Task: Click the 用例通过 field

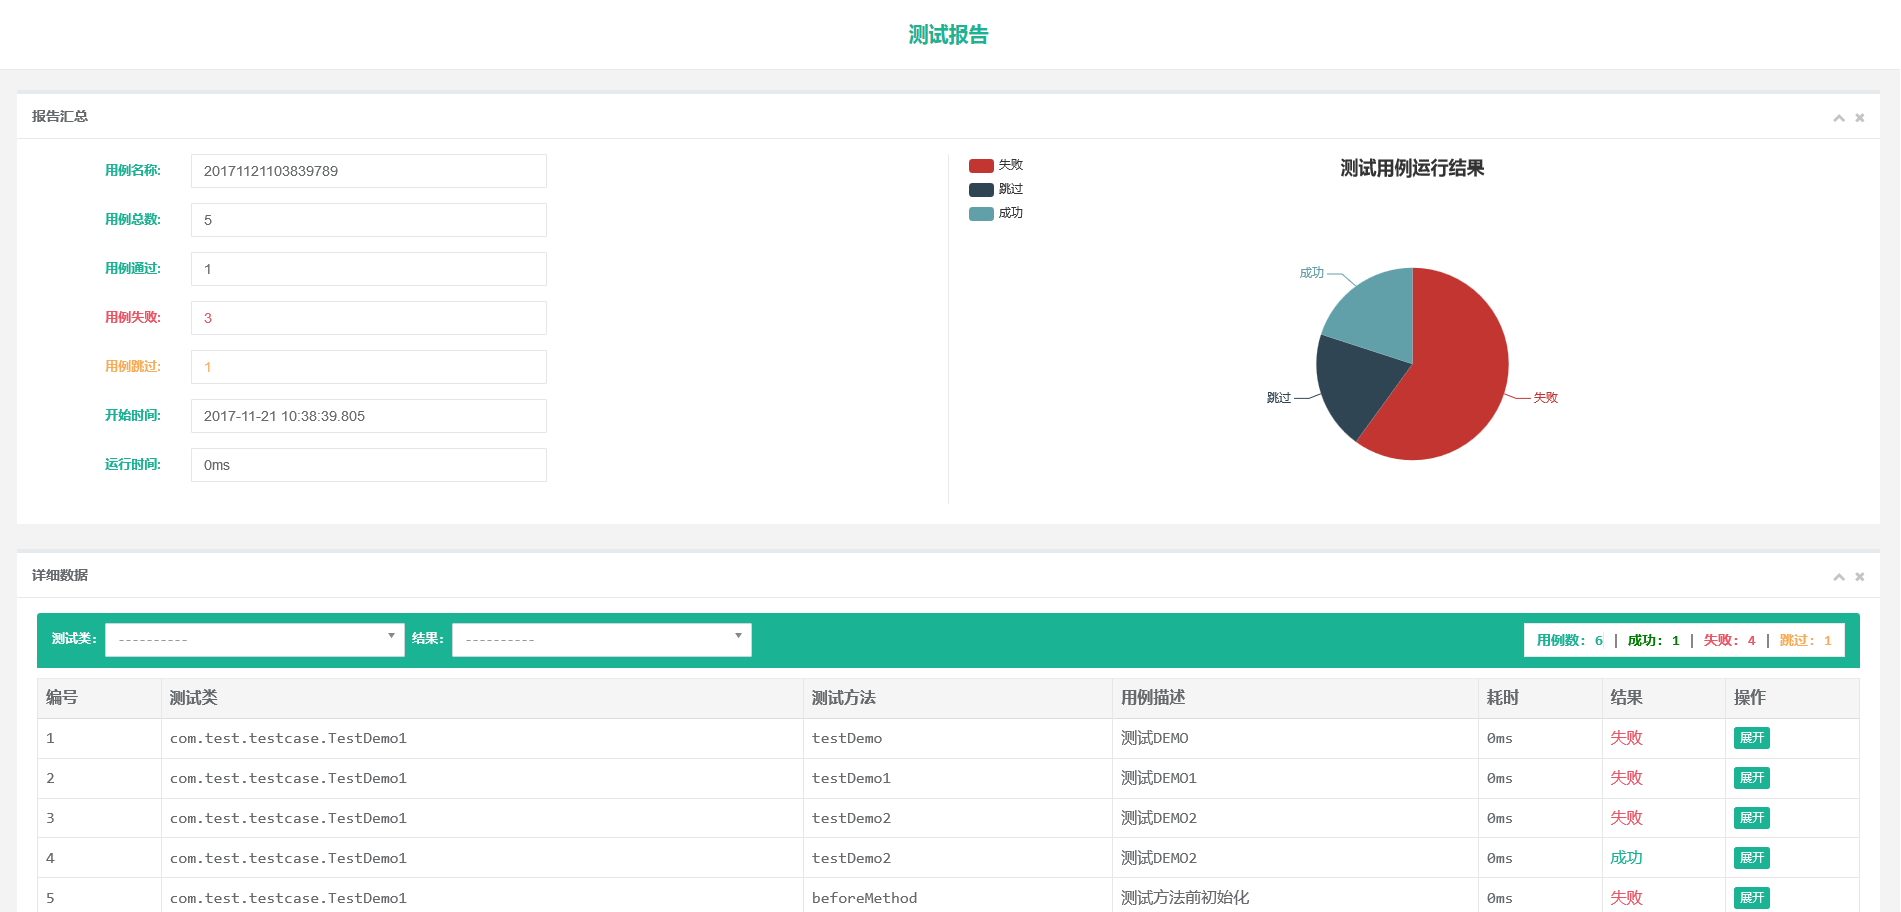Action: [369, 269]
